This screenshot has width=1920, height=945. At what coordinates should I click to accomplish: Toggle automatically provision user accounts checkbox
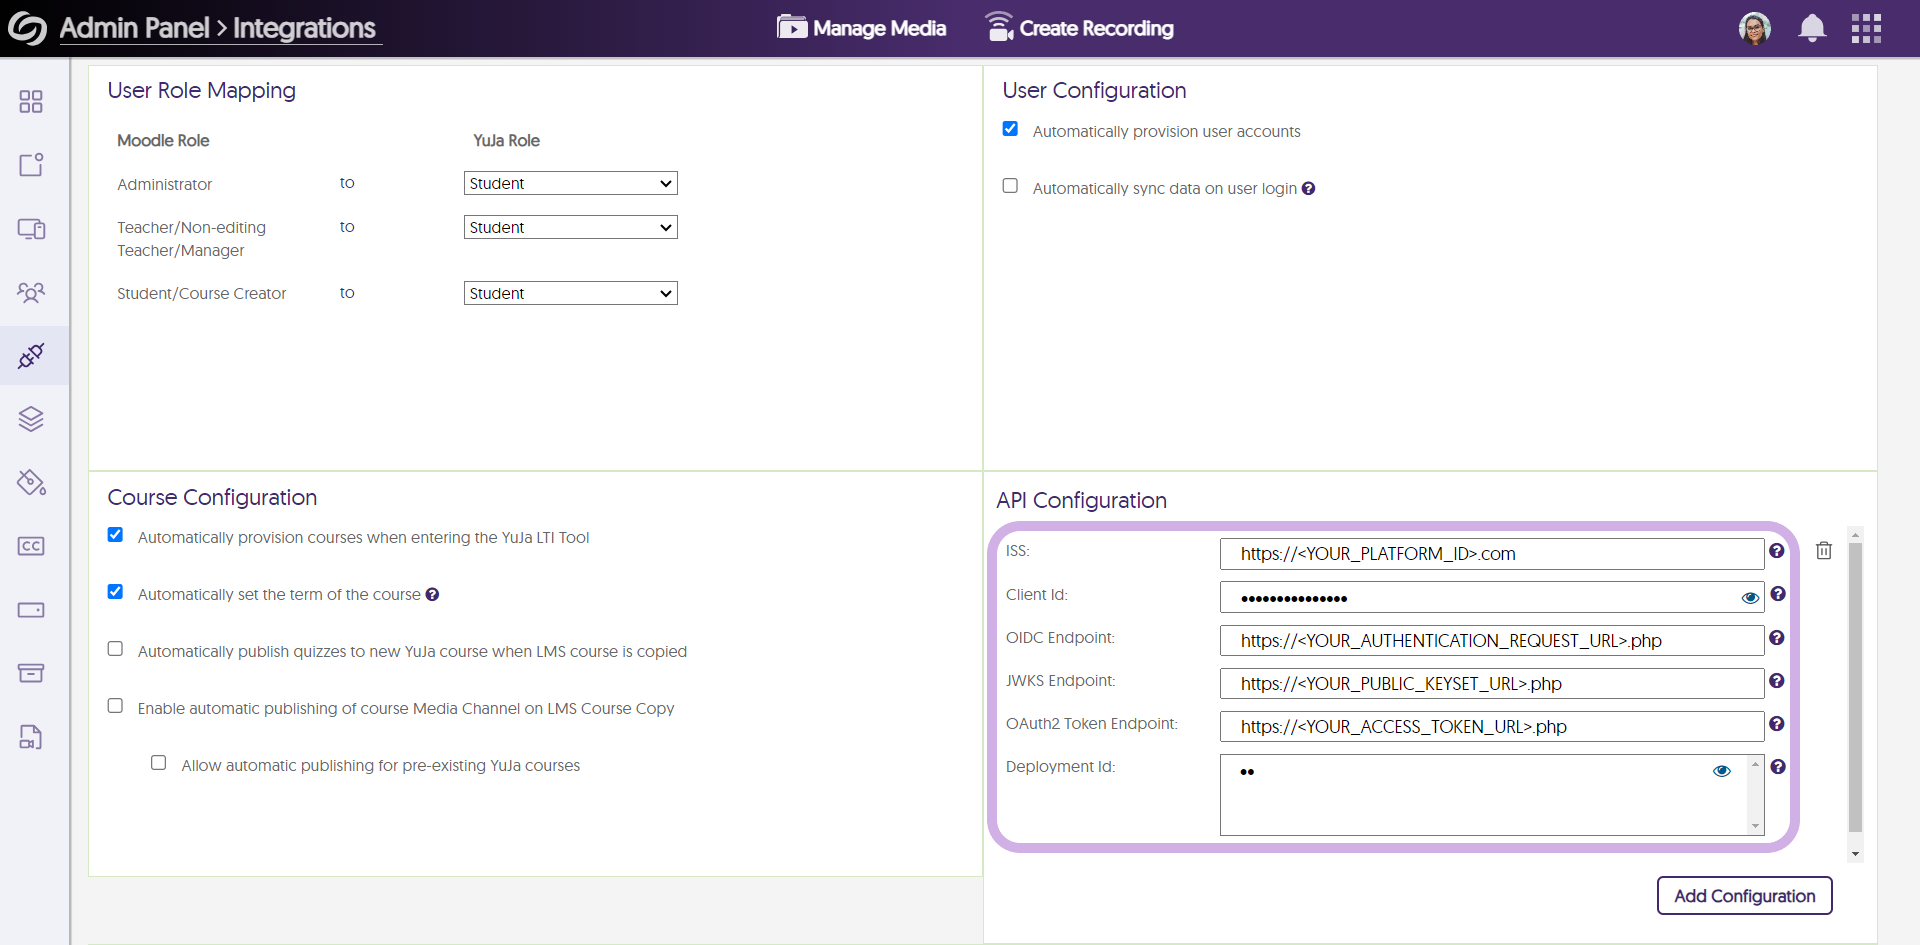(1010, 129)
